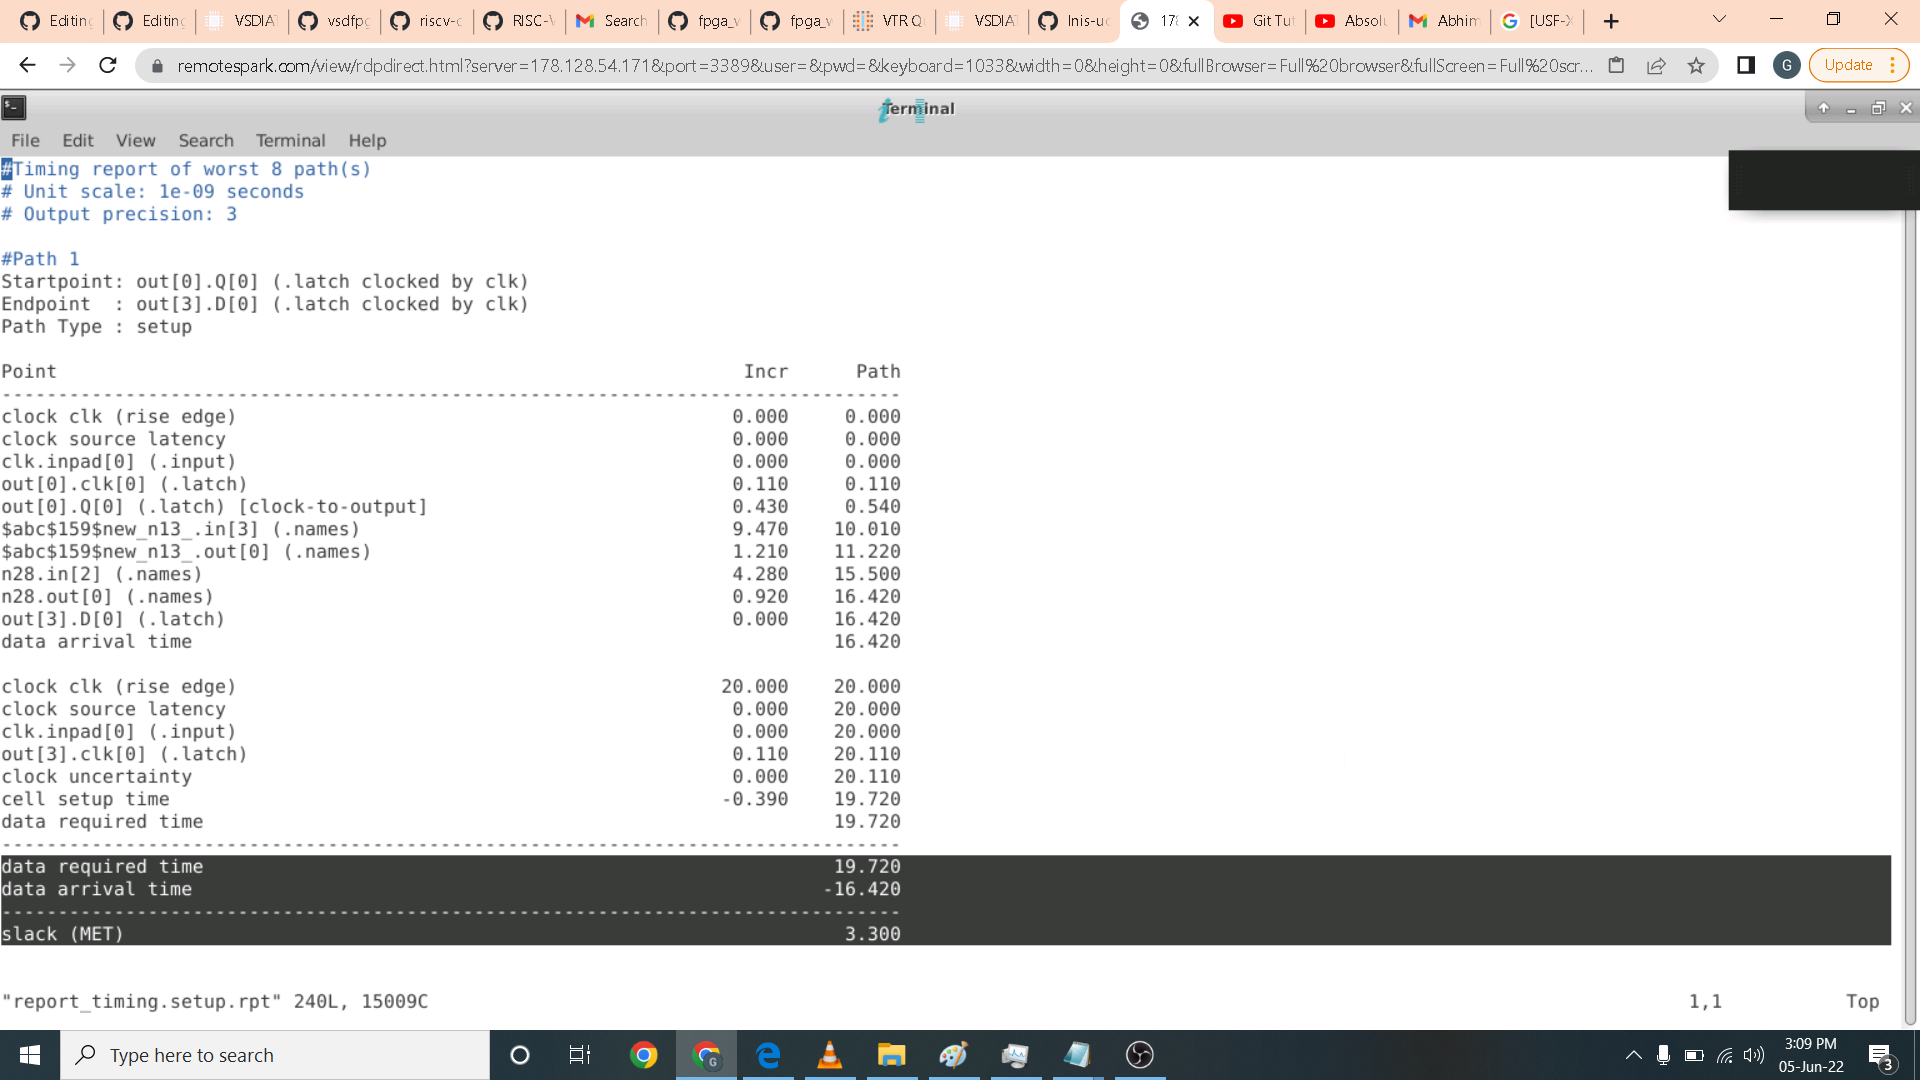Click the Windows taskbar search box
Image resolution: width=1920 pixels, height=1080 pixels.
(275, 1055)
